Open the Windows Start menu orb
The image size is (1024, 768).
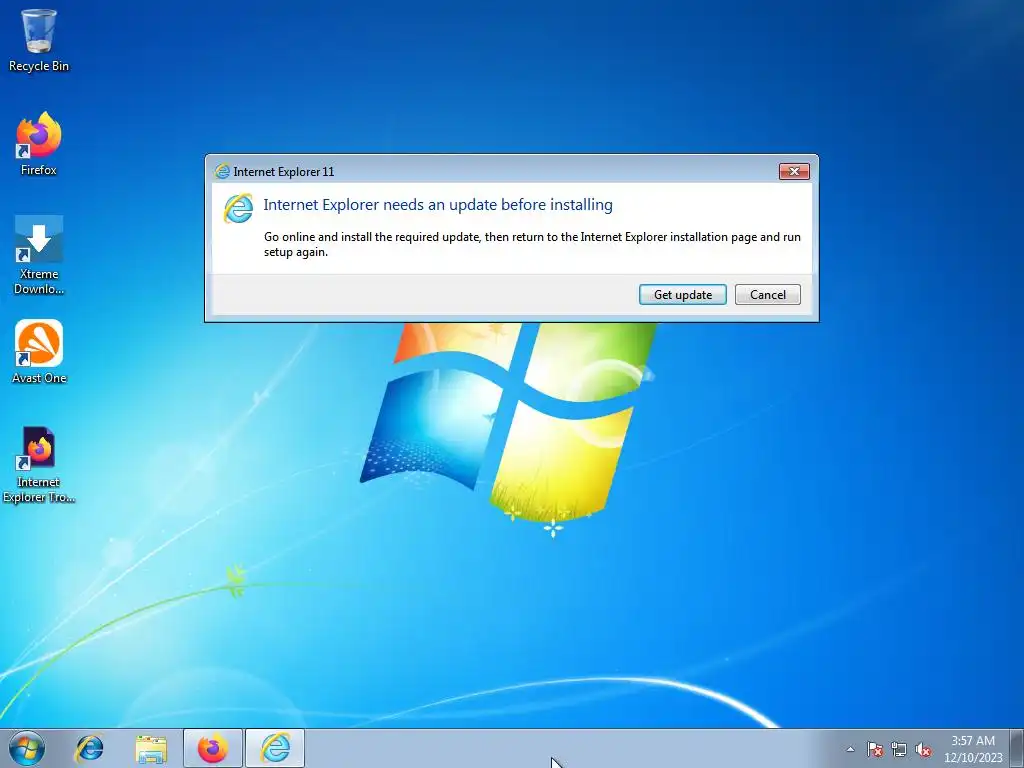(x=27, y=748)
